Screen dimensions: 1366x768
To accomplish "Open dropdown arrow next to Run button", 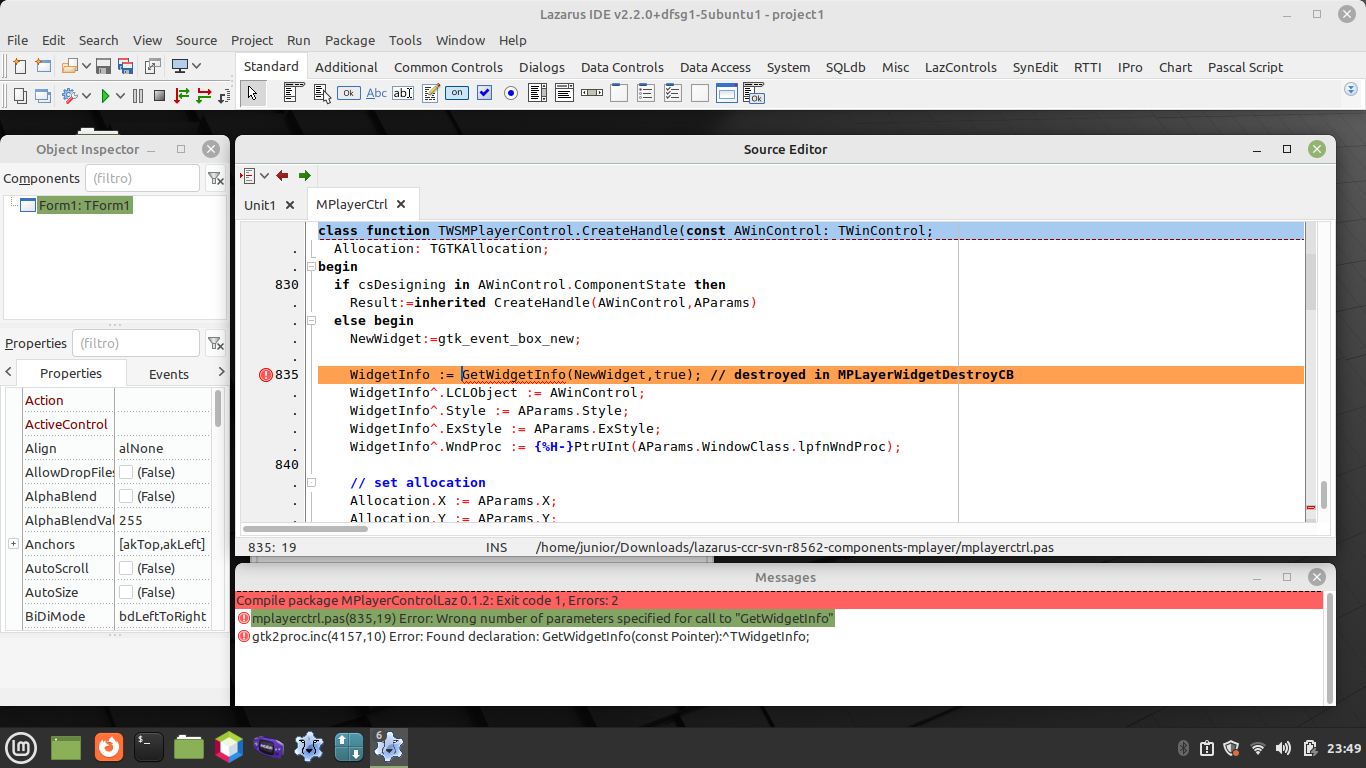I will 121,96.
